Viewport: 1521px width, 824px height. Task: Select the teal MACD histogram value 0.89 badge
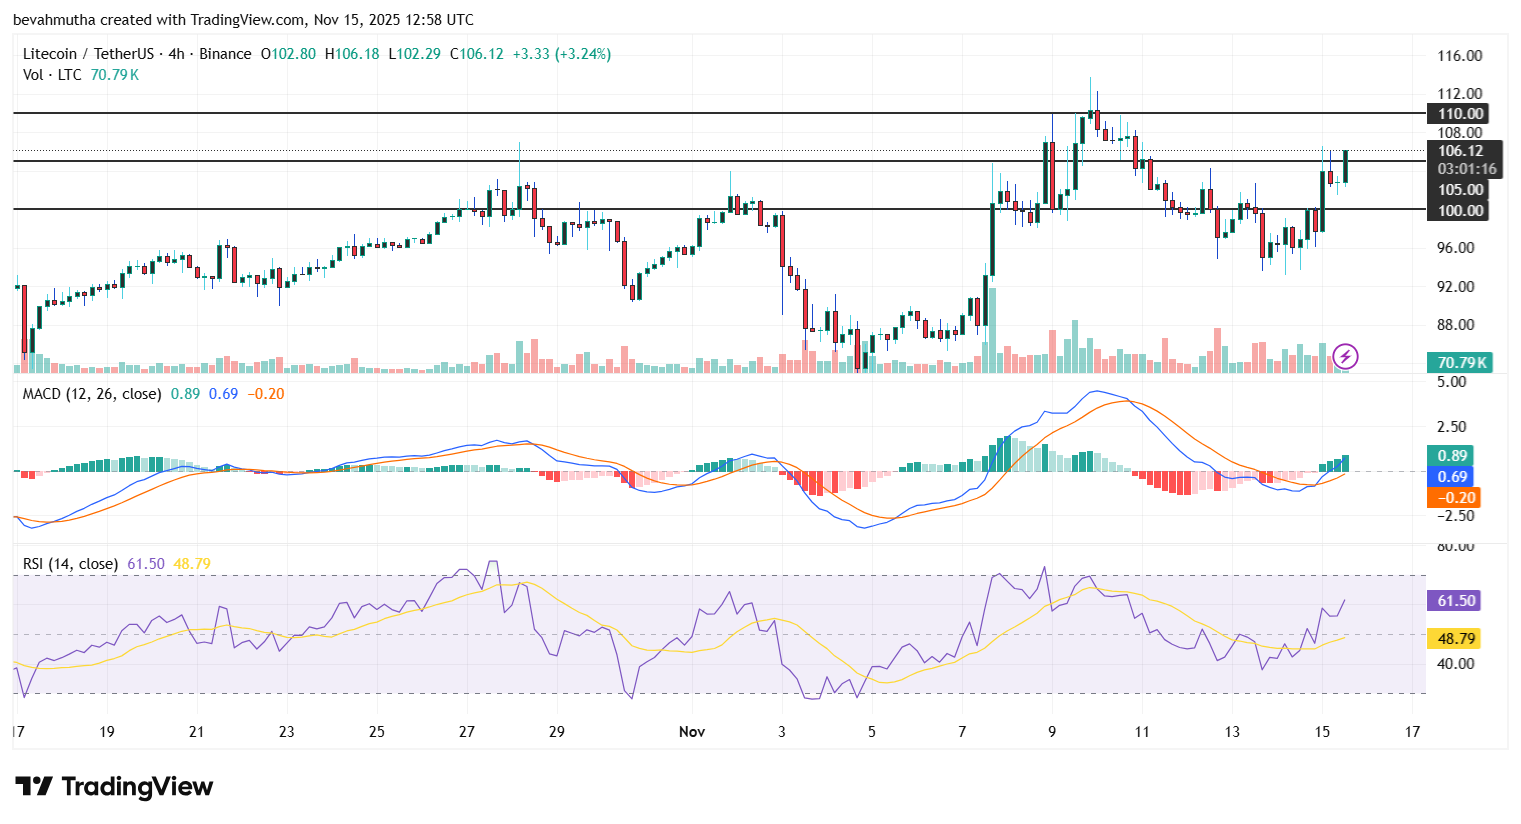tap(1450, 455)
